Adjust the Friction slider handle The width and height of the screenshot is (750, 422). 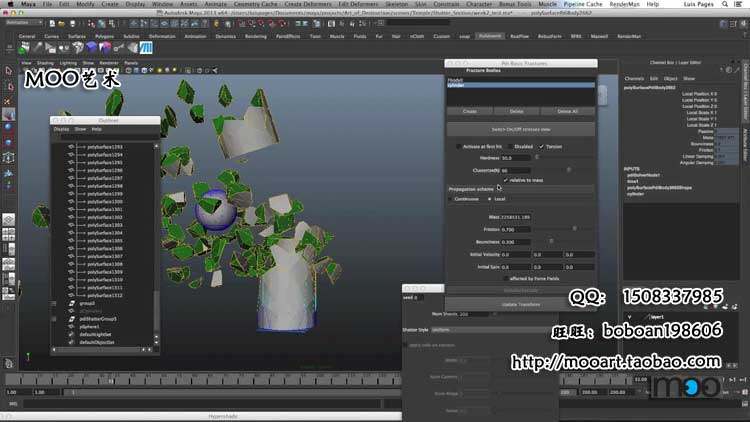(574, 229)
